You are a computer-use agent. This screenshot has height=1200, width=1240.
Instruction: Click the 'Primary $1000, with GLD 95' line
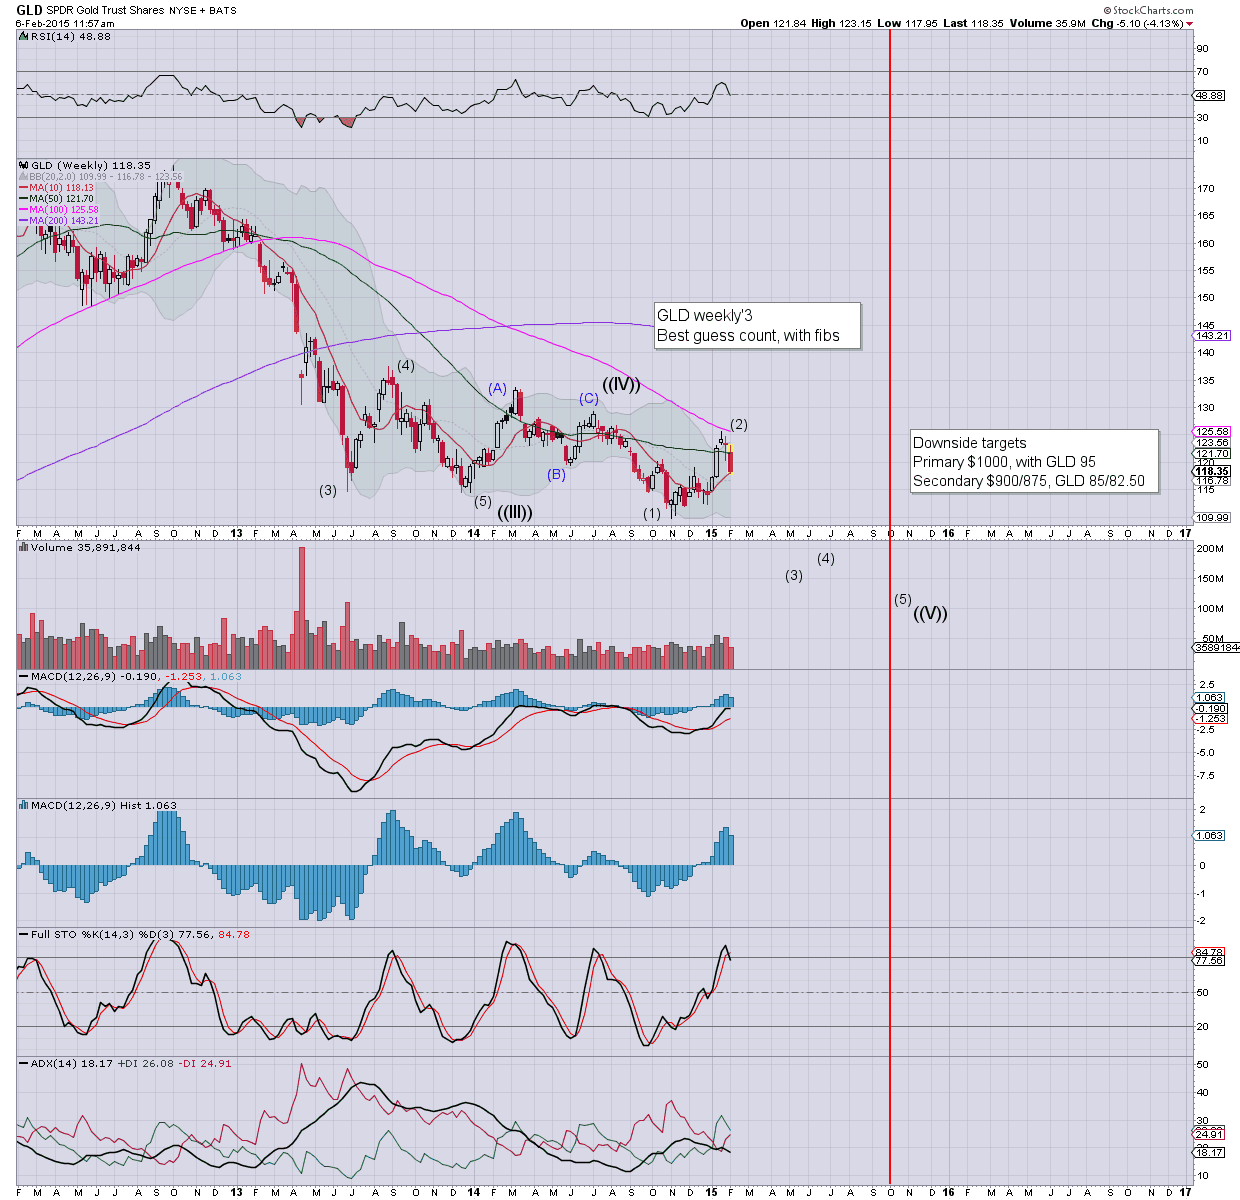tap(1004, 462)
